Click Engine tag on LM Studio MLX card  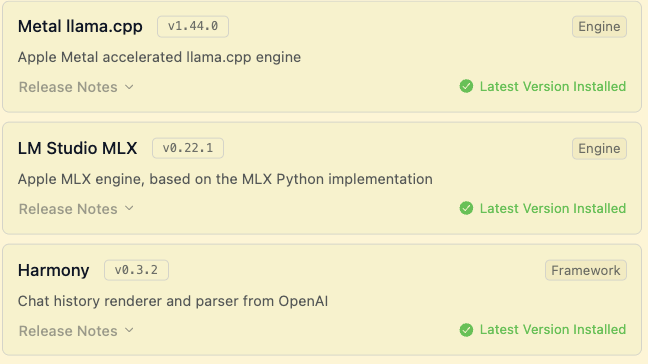coord(599,149)
